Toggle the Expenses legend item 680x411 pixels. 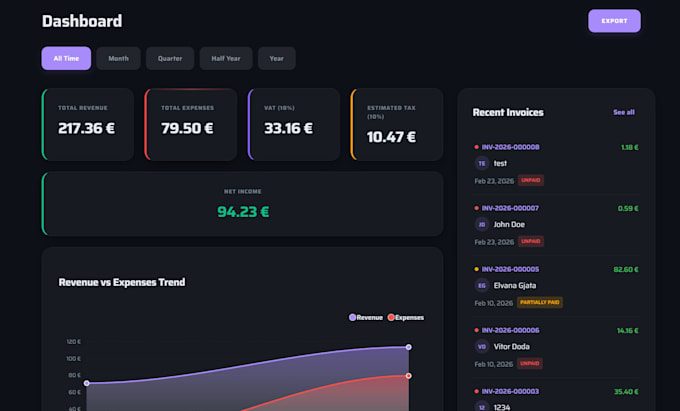(x=405, y=317)
